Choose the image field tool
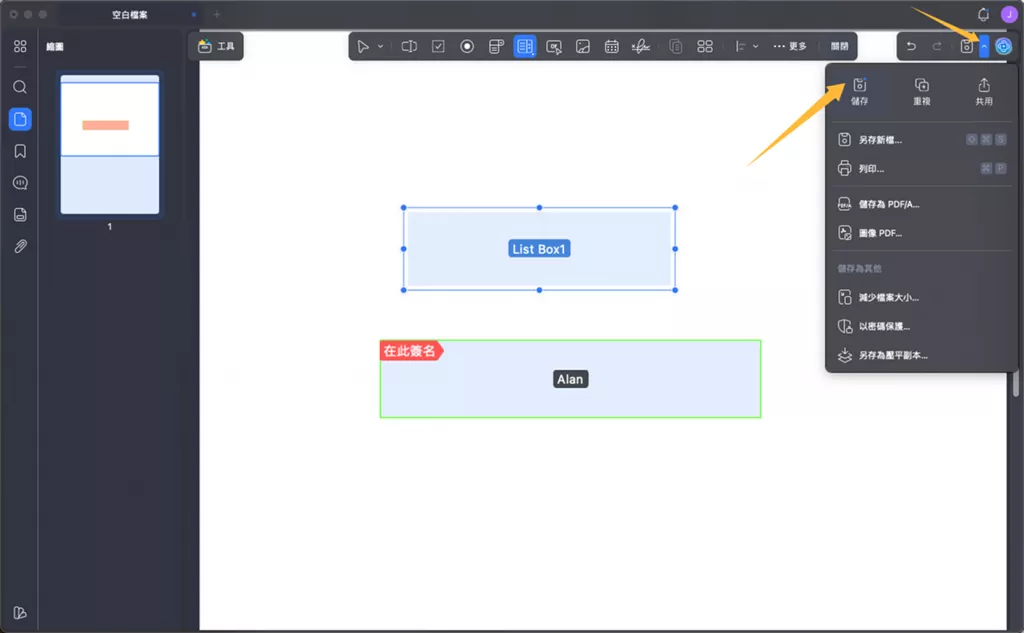 tap(583, 46)
